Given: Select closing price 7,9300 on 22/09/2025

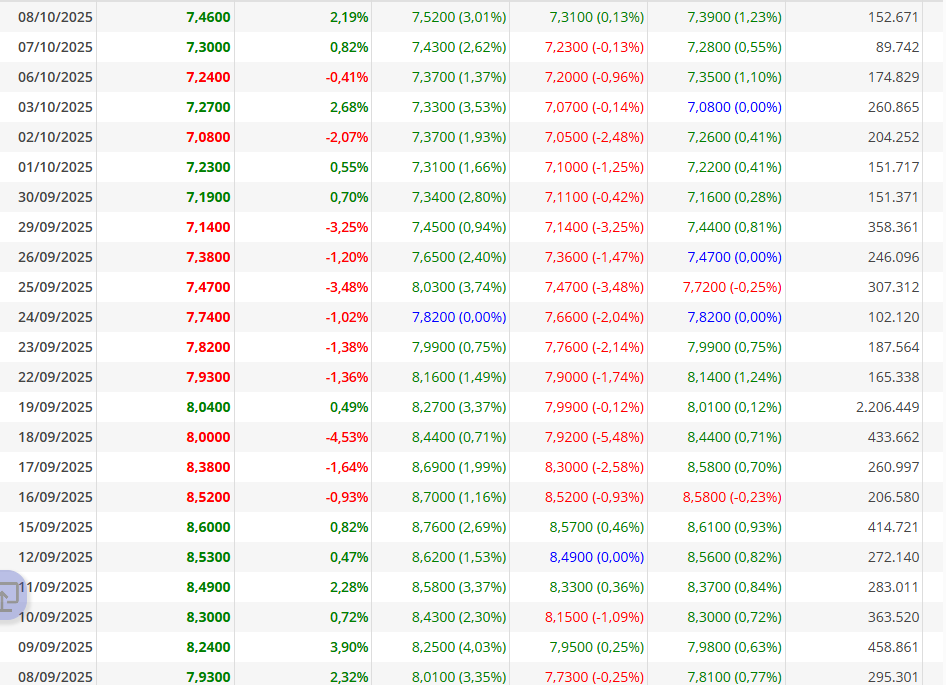Looking at the screenshot, I should click(x=208, y=377).
